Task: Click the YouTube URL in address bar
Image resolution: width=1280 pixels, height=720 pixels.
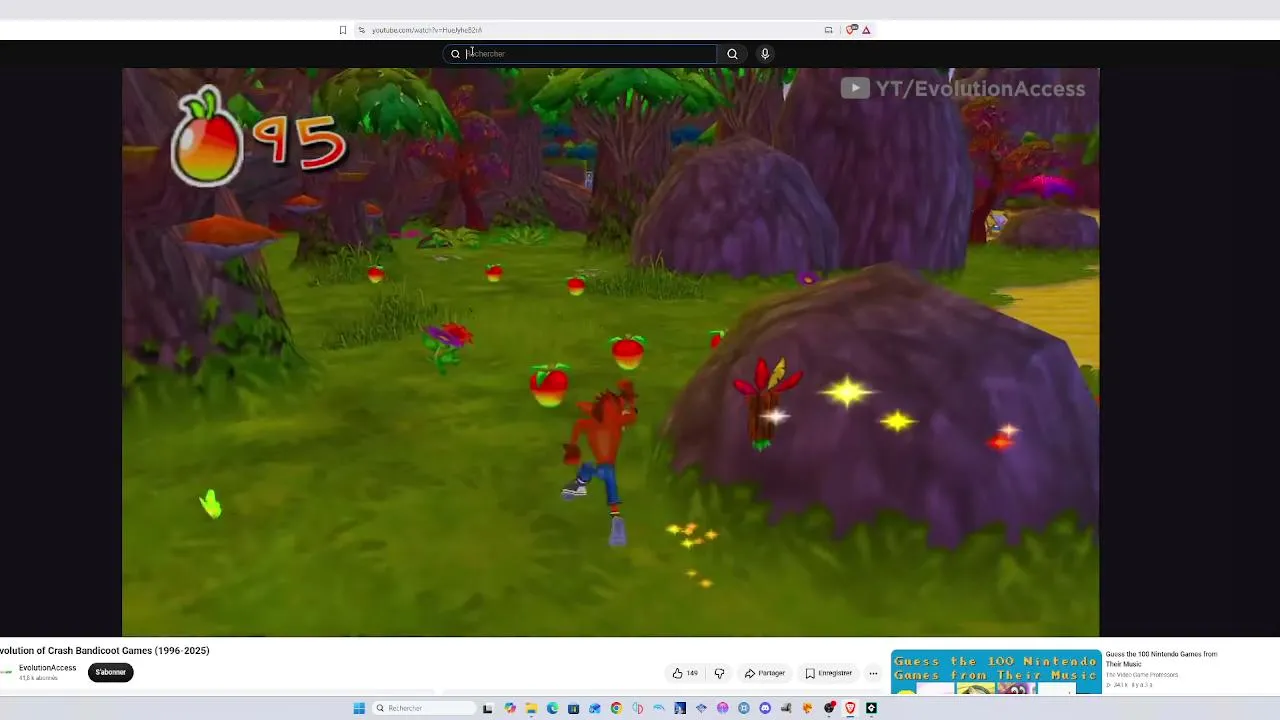Action: tap(427, 30)
